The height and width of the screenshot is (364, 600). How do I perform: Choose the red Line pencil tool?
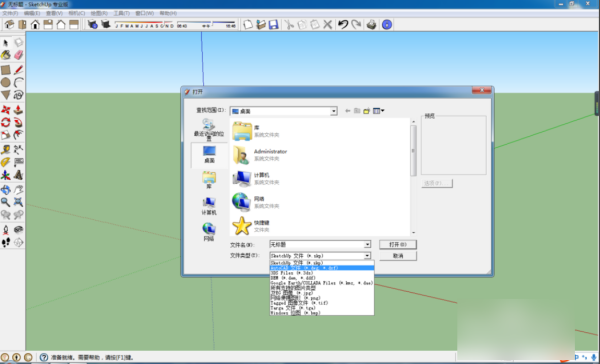[18, 70]
